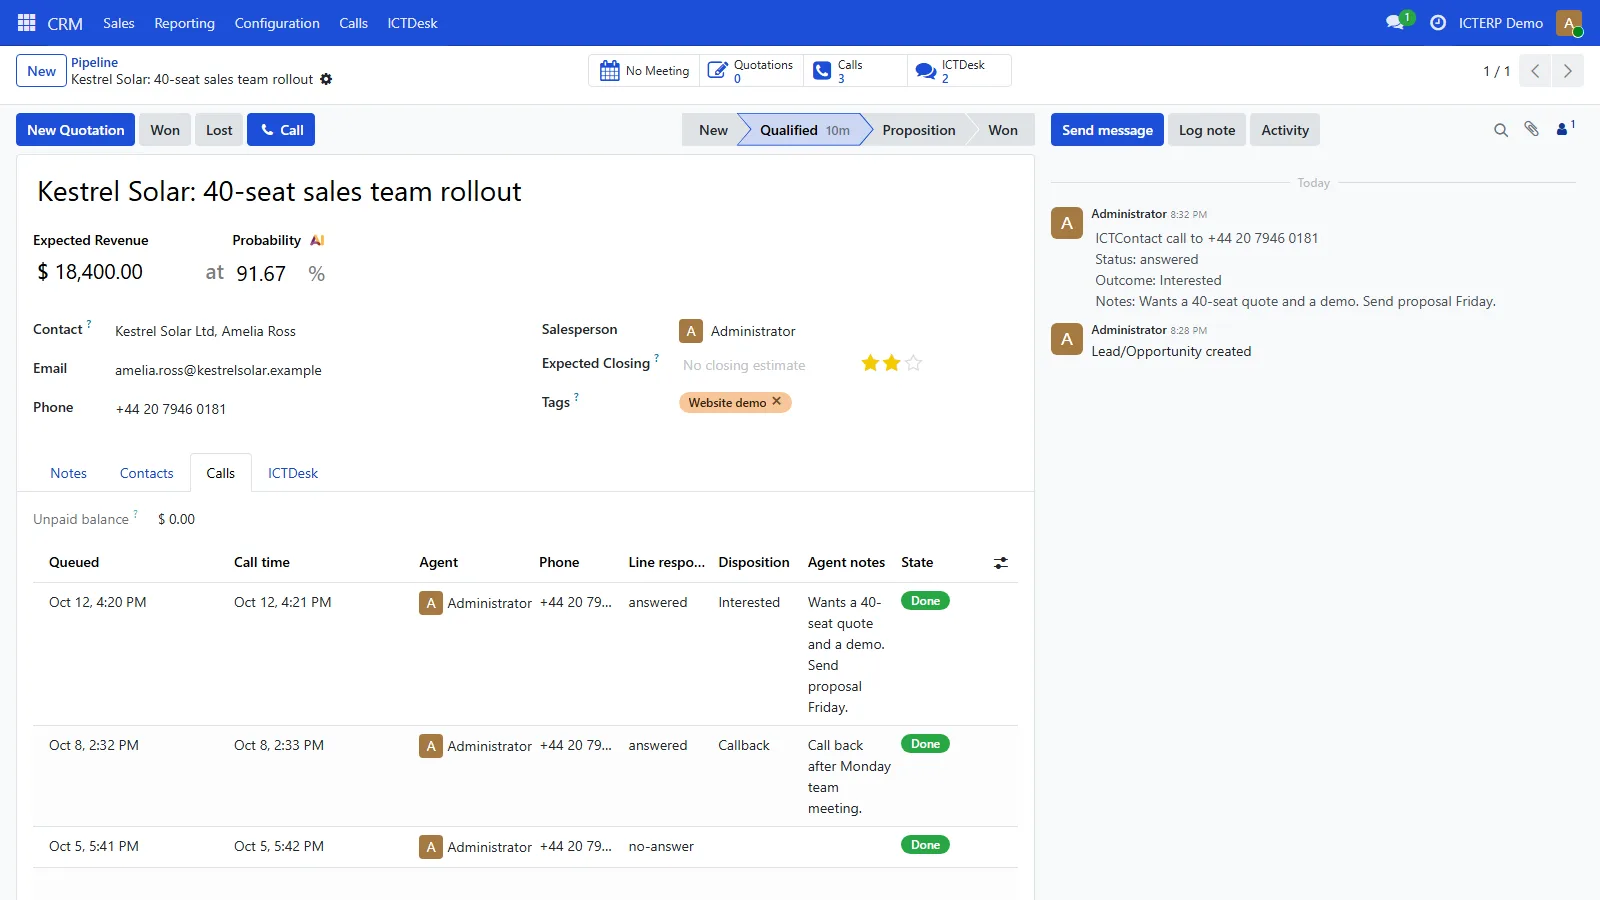
Task: Open the gear actions menu beside record title
Action: 326,79
